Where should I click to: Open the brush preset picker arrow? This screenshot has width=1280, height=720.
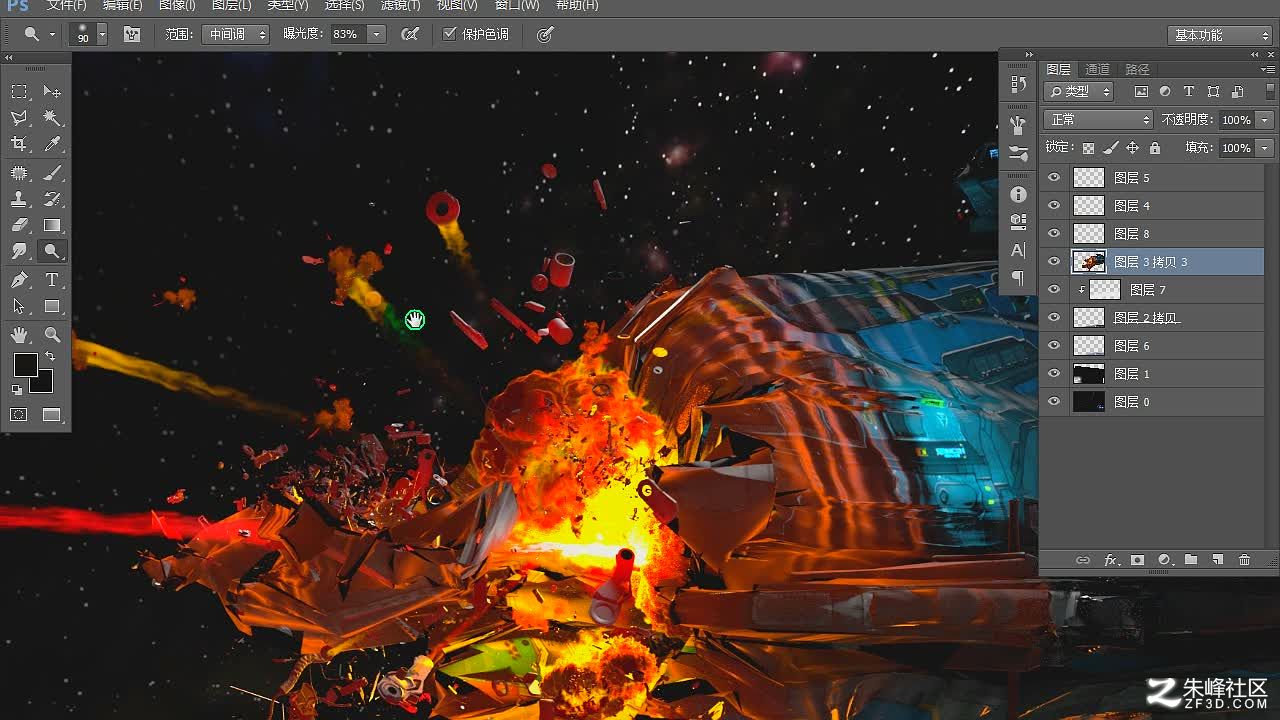point(102,34)
